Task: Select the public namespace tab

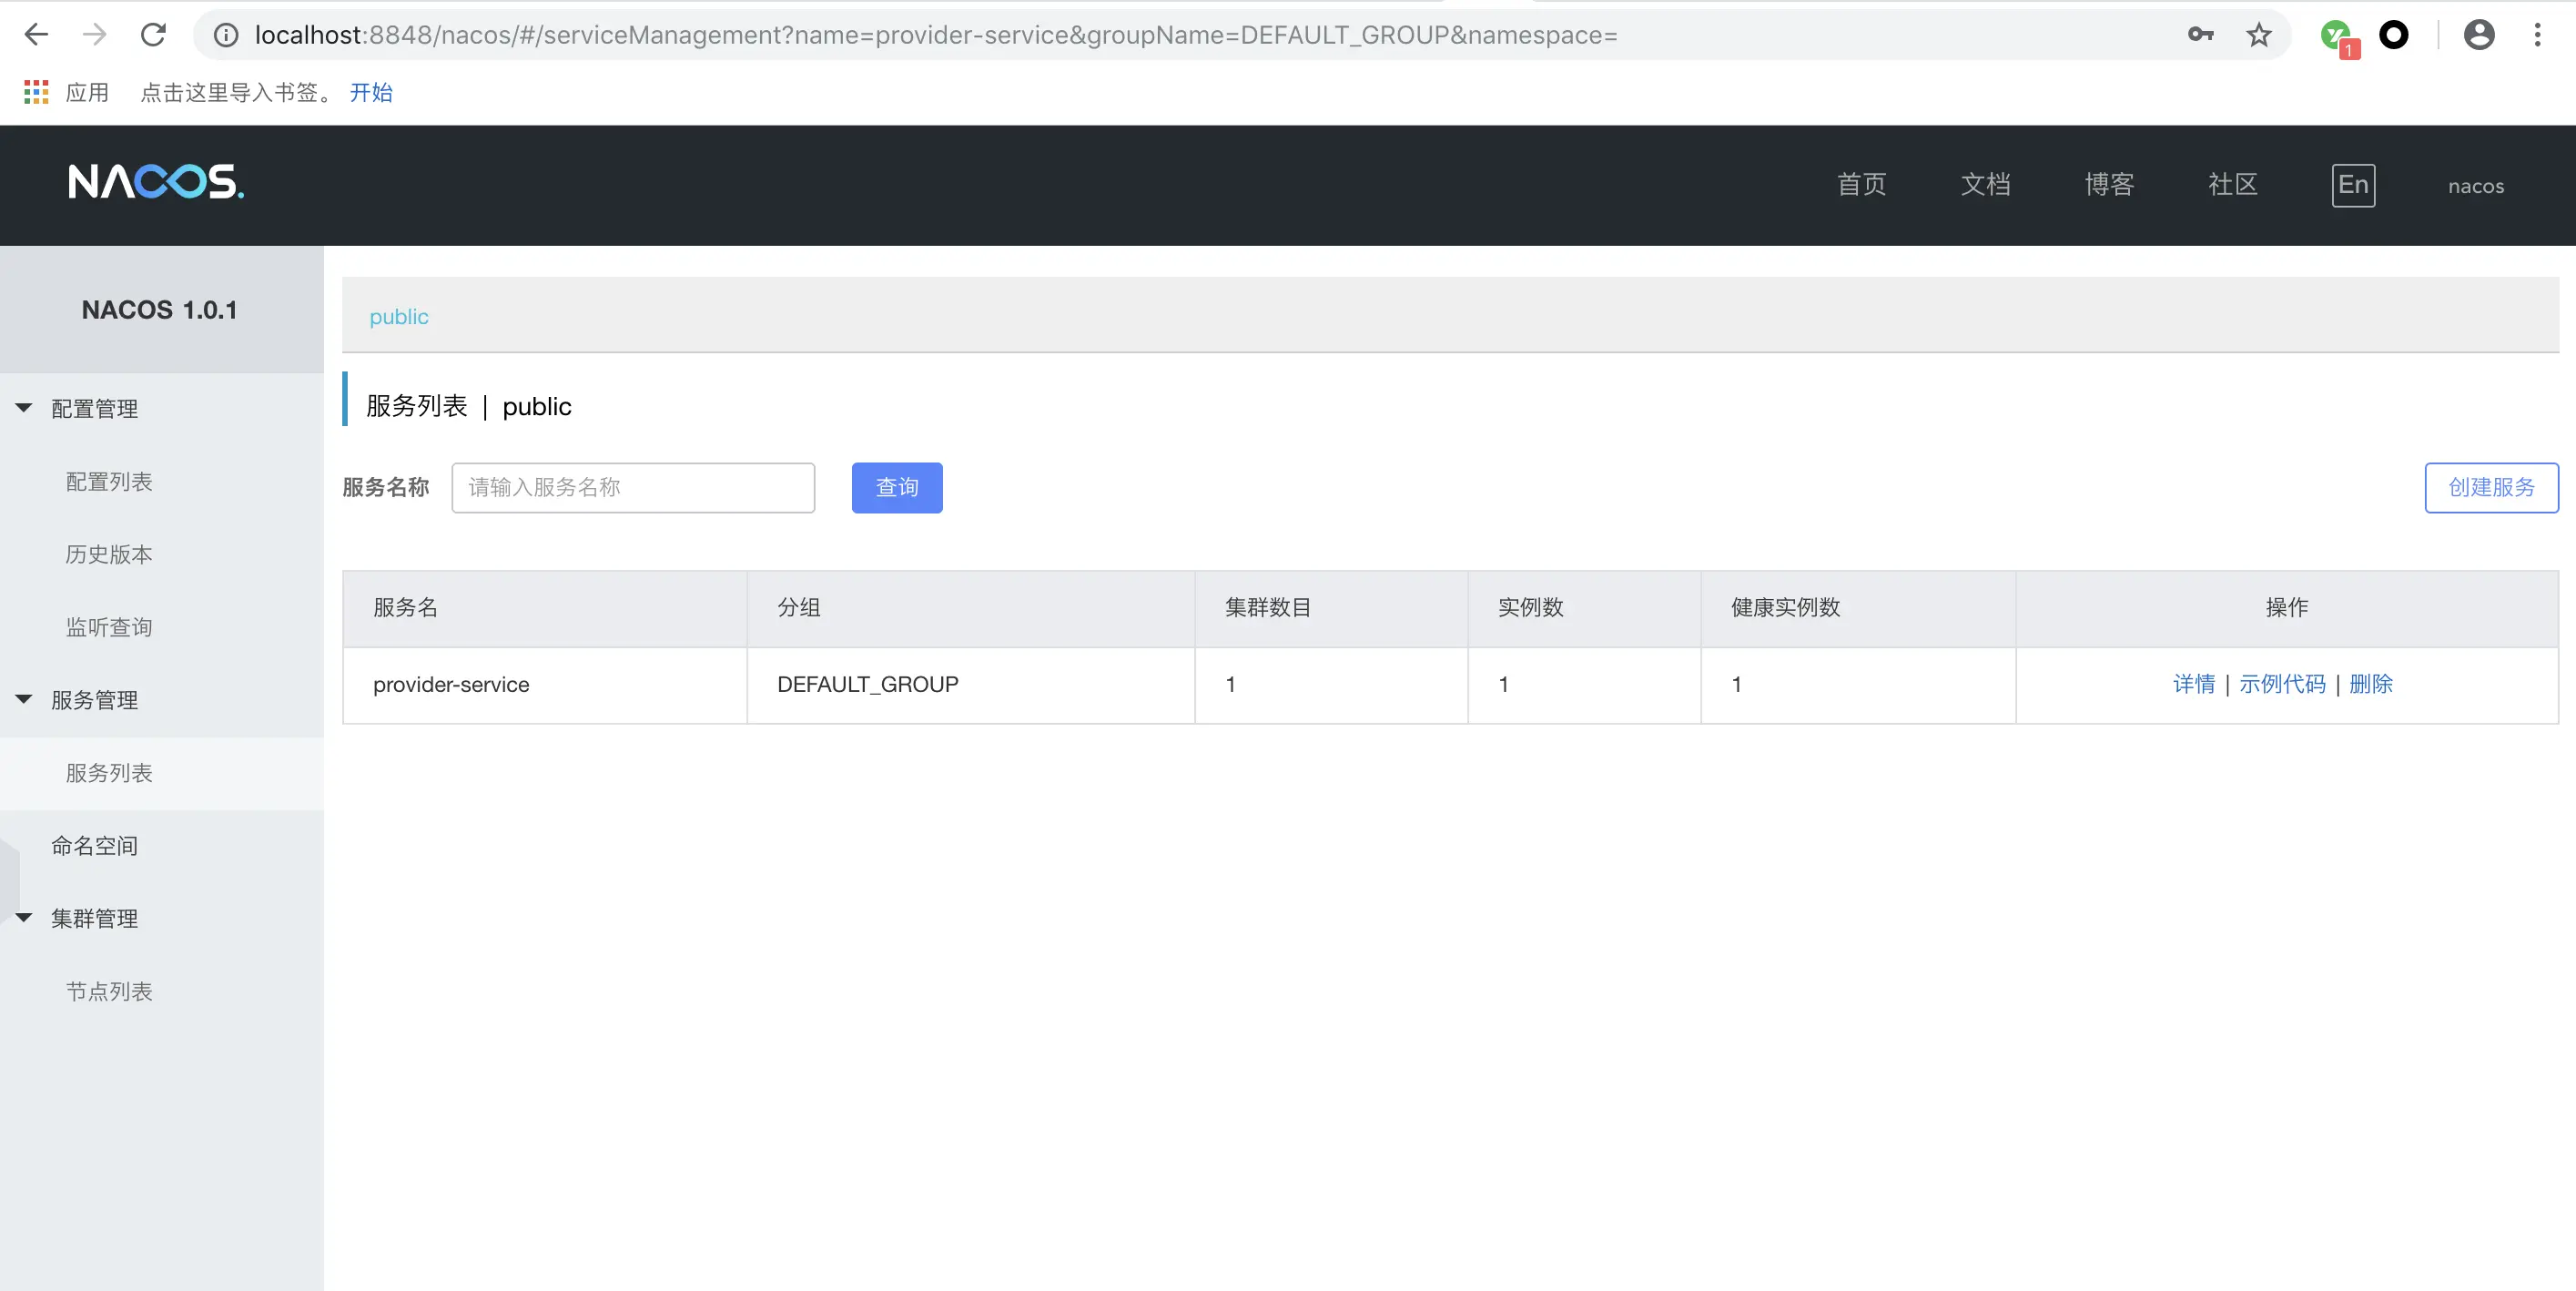Action: tap(398, 317)
